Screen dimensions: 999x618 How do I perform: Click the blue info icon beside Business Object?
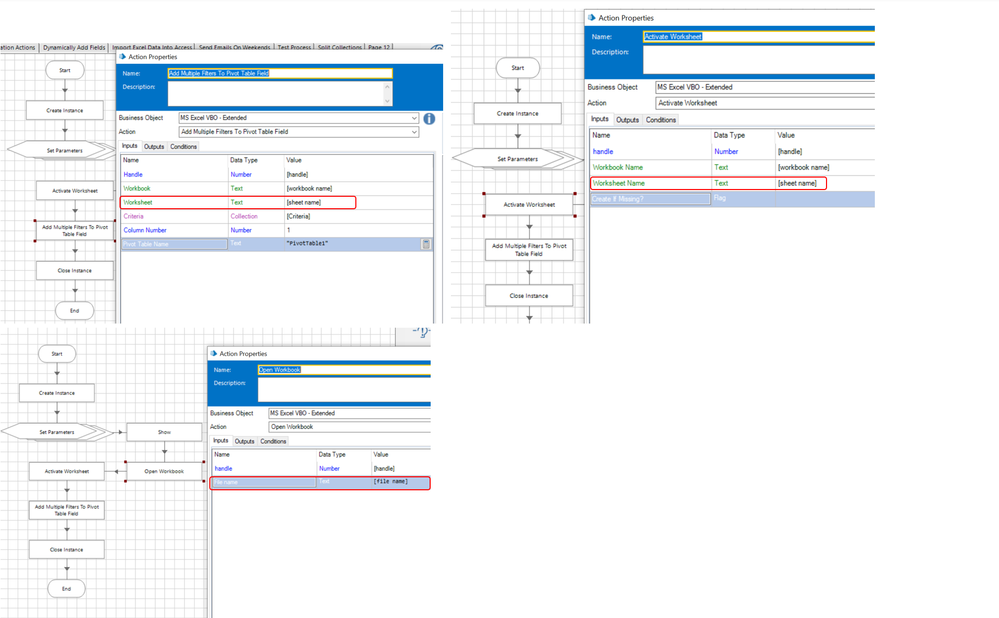429,118
